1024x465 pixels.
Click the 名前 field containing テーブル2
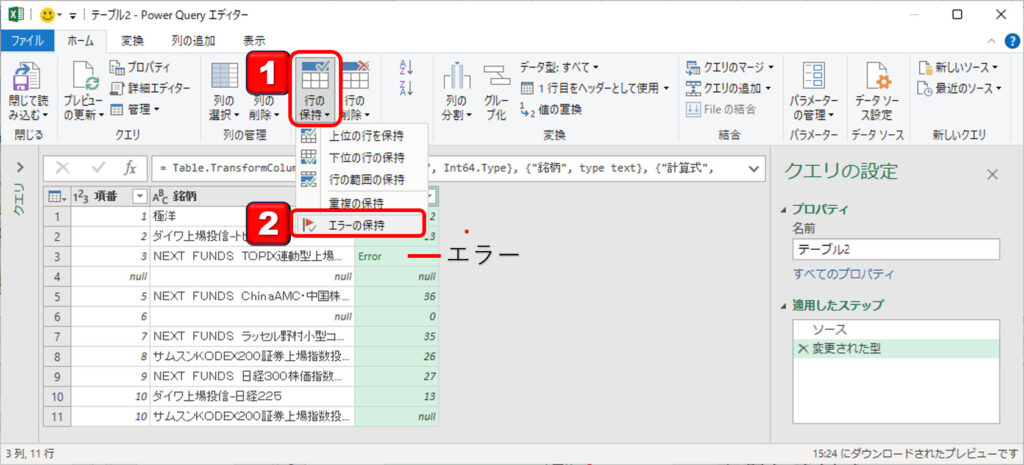(896, 249)
